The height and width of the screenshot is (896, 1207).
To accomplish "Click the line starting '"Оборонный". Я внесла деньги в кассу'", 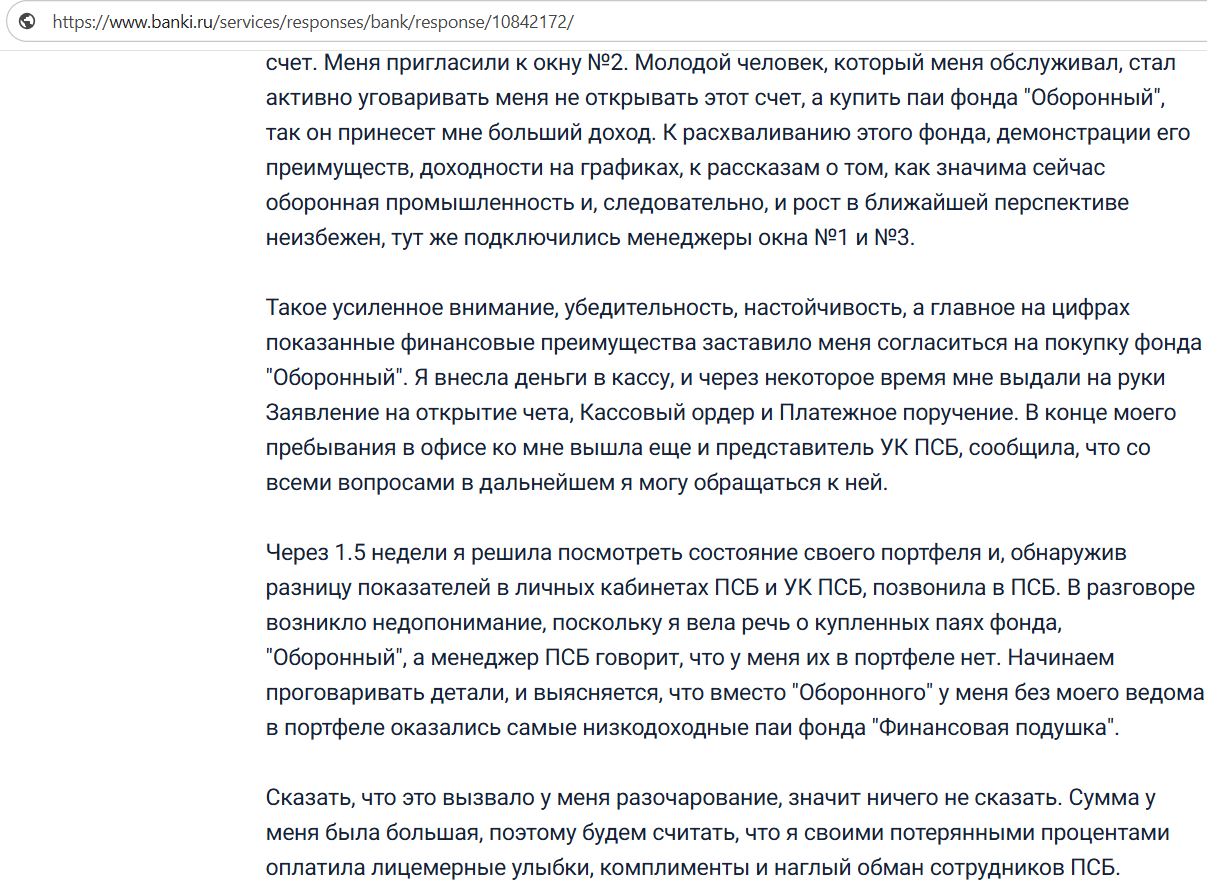I will coord(716,378).
